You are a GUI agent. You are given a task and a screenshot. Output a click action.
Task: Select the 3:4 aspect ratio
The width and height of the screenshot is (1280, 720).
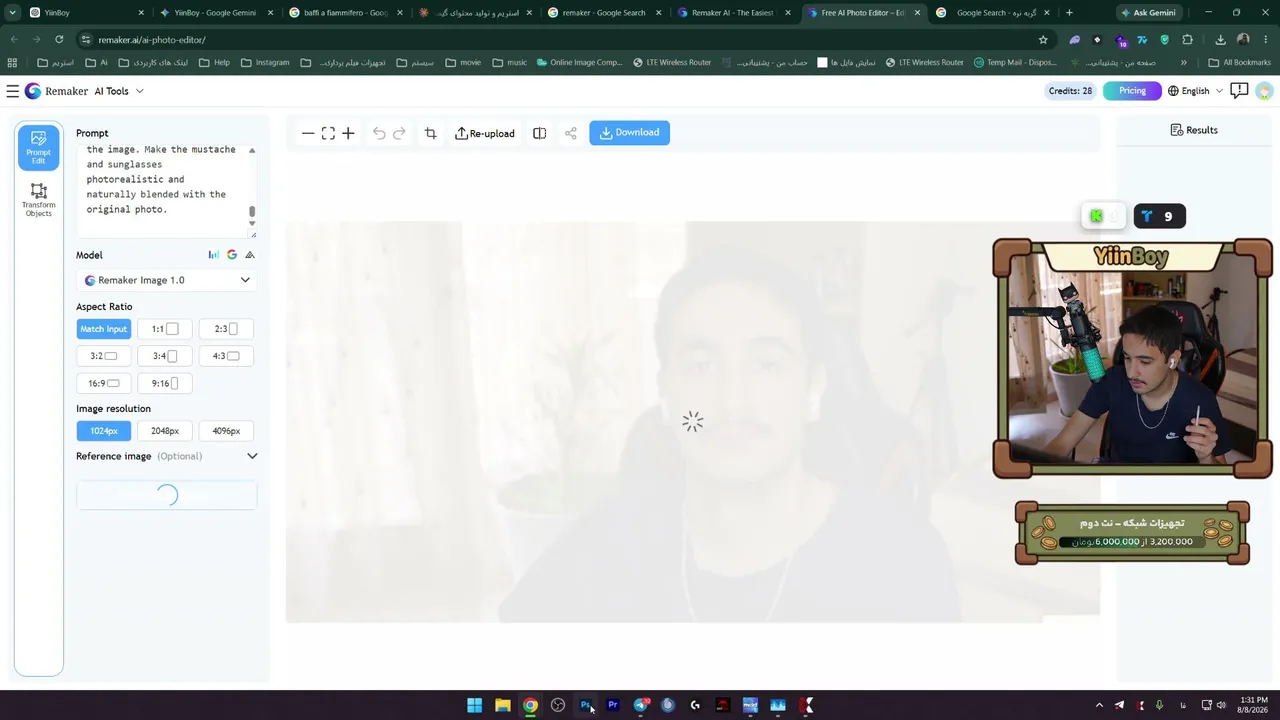pos(165,356)
